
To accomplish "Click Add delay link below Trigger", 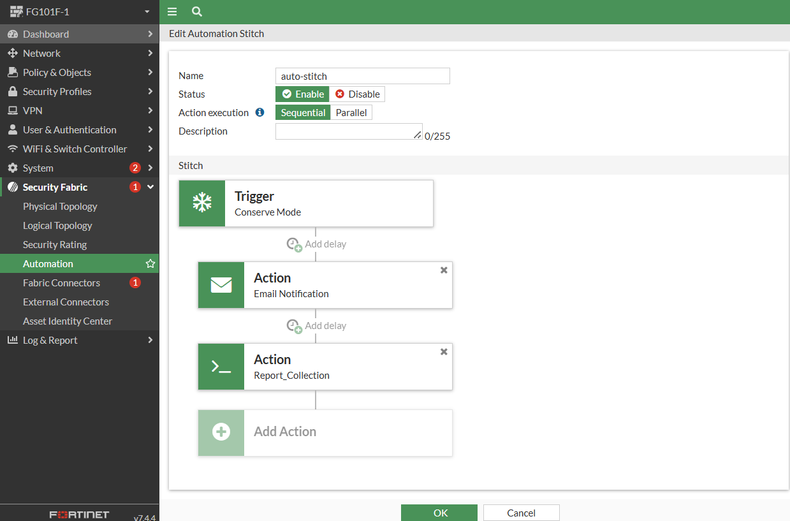I will (325, 244).
